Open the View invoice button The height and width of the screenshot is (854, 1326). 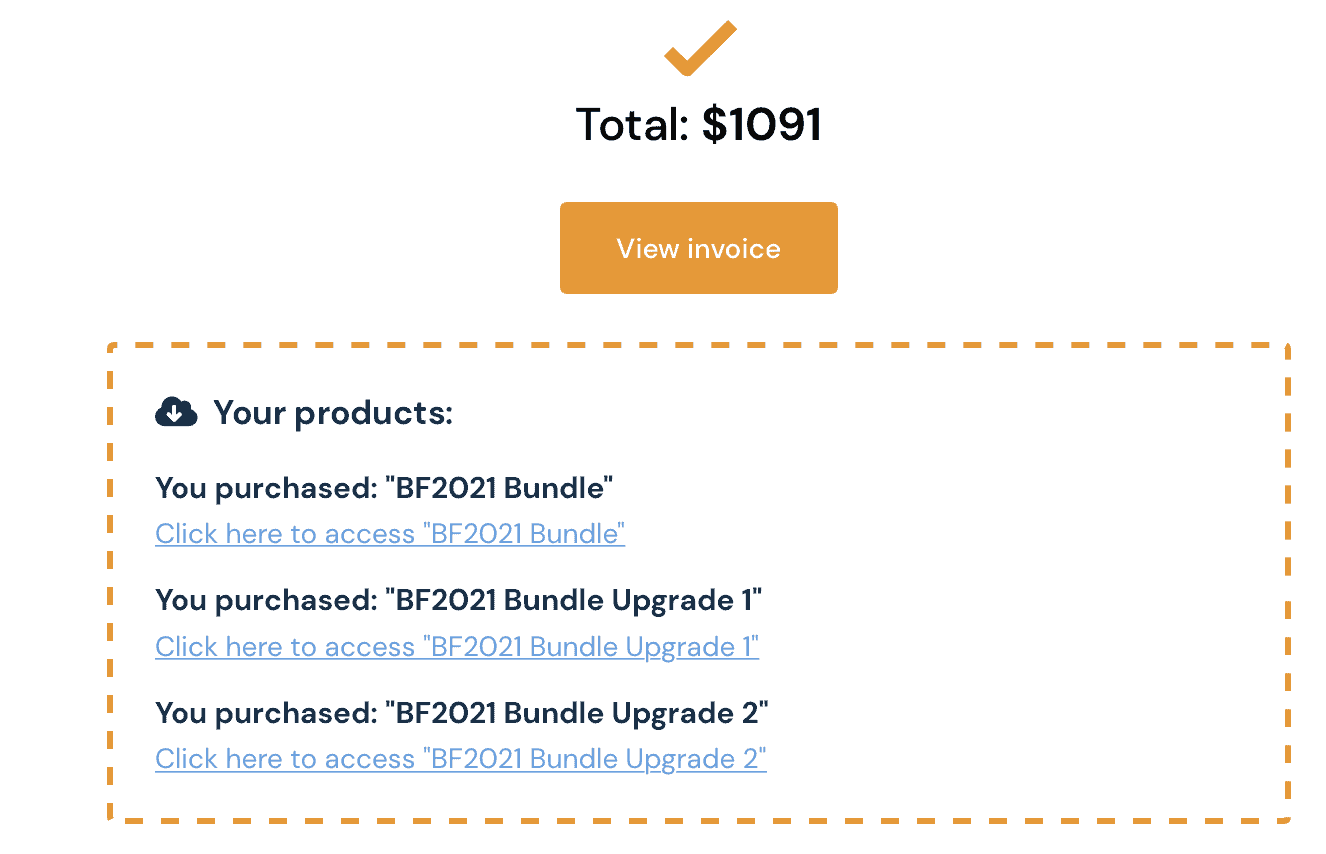click(698, 248)
